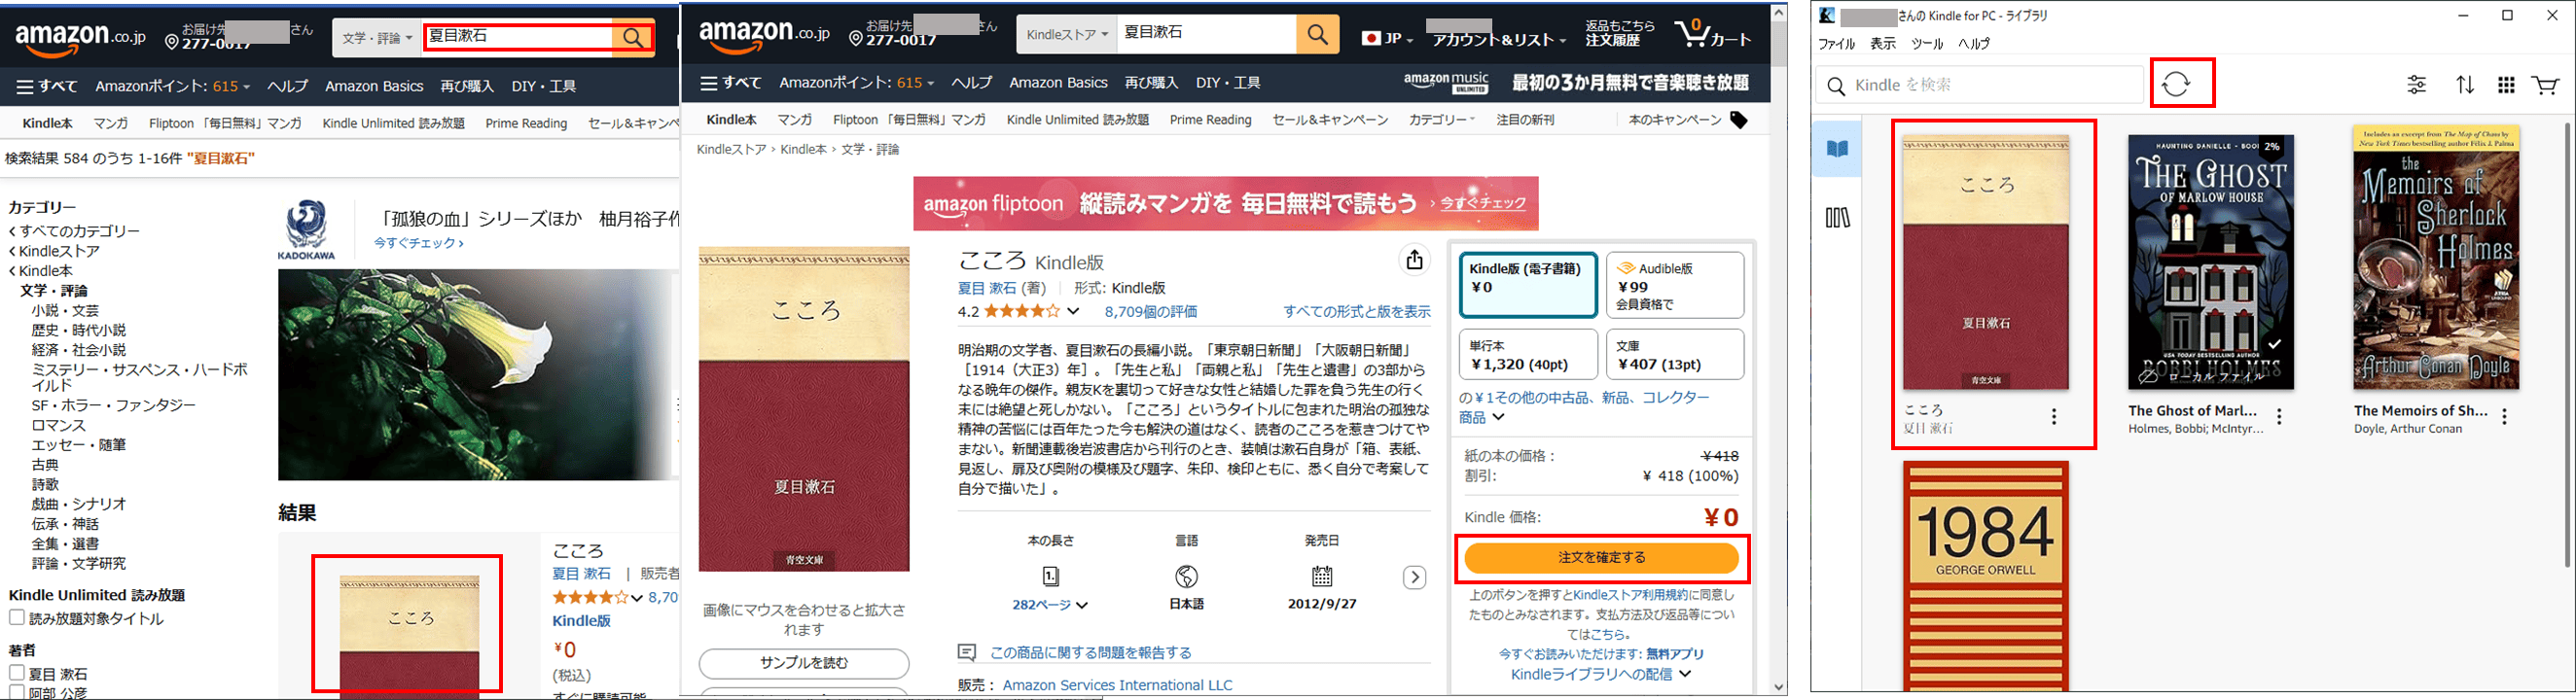Viewport: 2576px width, 700px height.
Task: Open three-dot menu for The Memoirs of Sherlock Holmes
Action: (2504, 417)
